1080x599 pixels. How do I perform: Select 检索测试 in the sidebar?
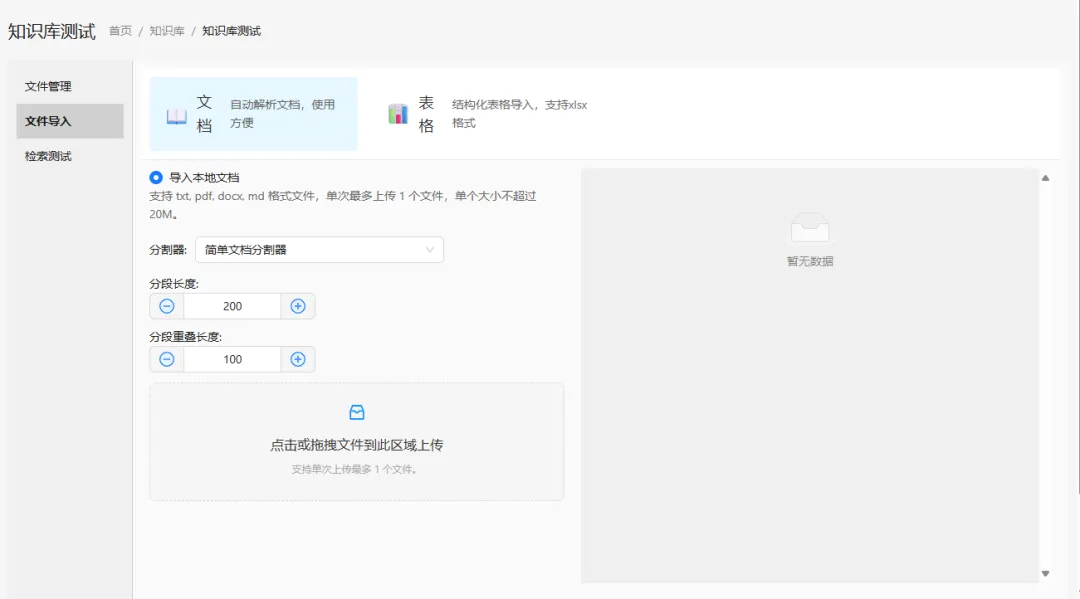tap(48, 156)
